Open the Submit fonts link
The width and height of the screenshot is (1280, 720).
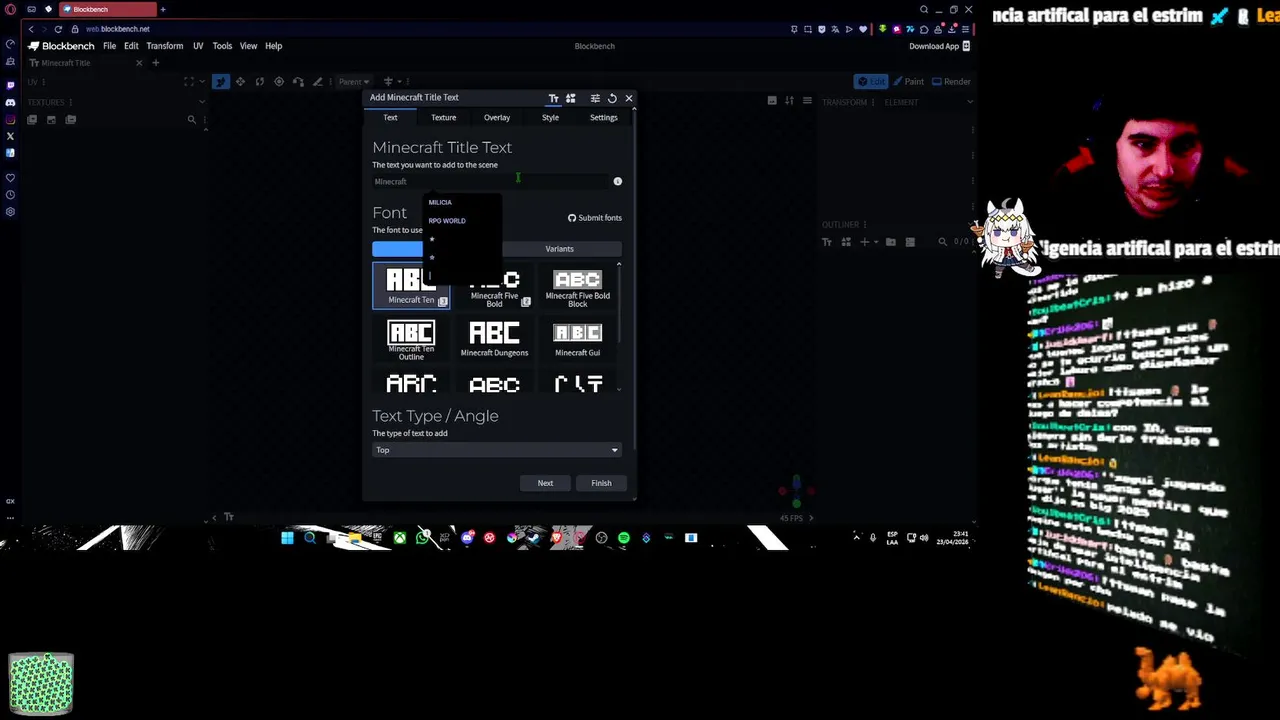pos(595,218)
